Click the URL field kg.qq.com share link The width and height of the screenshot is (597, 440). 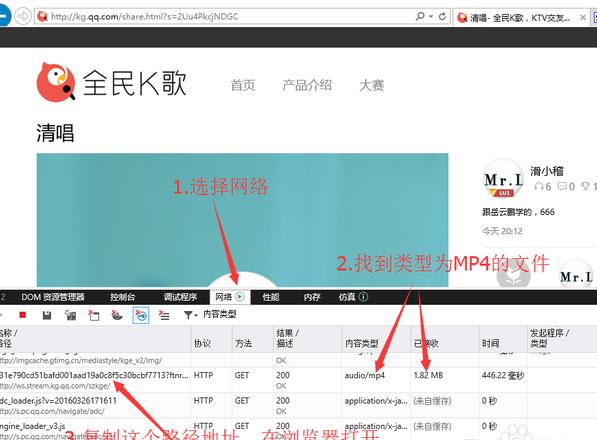144,16
